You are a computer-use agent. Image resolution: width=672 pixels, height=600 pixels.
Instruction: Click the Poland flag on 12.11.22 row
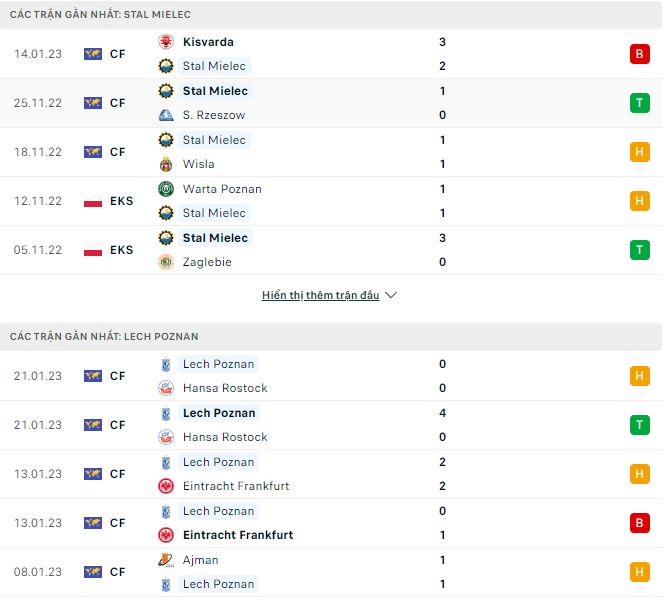click(93, 201)
